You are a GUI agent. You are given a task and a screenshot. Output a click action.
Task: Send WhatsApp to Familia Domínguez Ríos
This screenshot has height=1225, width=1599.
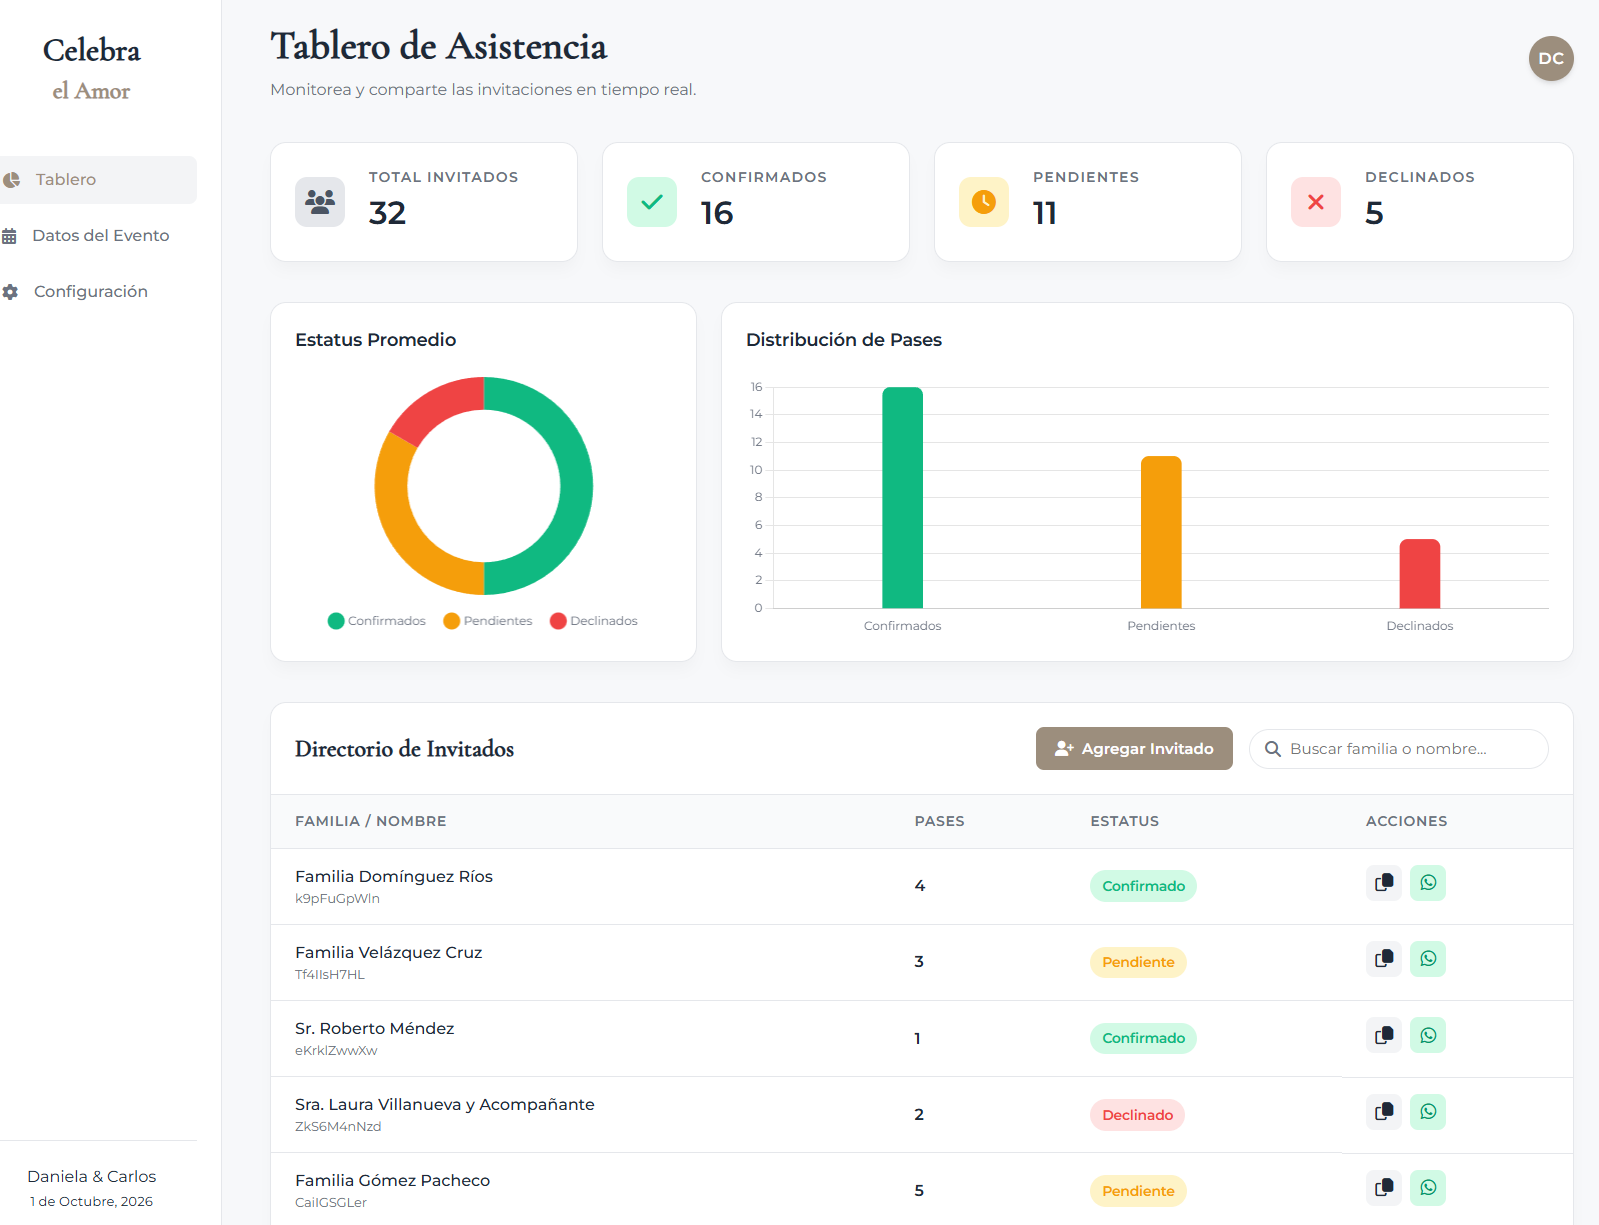click(x=1428, y=883)
